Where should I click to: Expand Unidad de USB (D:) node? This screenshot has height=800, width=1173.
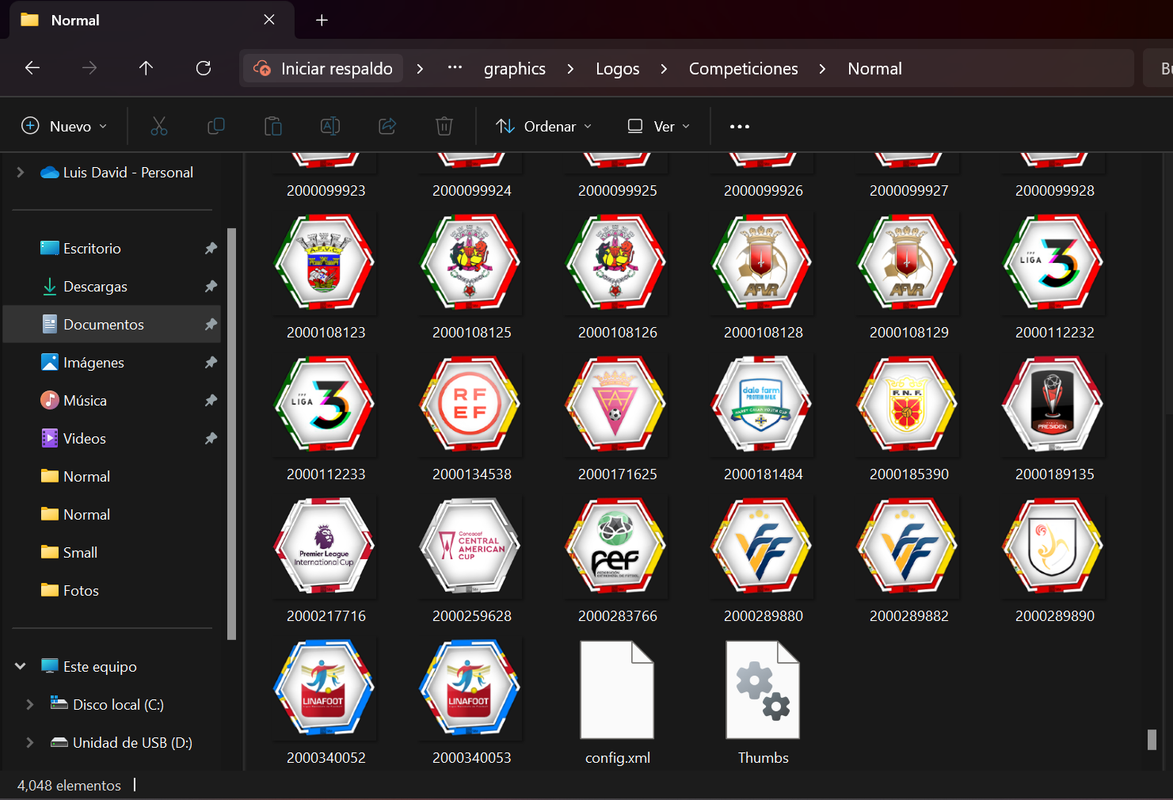point(30,742)
